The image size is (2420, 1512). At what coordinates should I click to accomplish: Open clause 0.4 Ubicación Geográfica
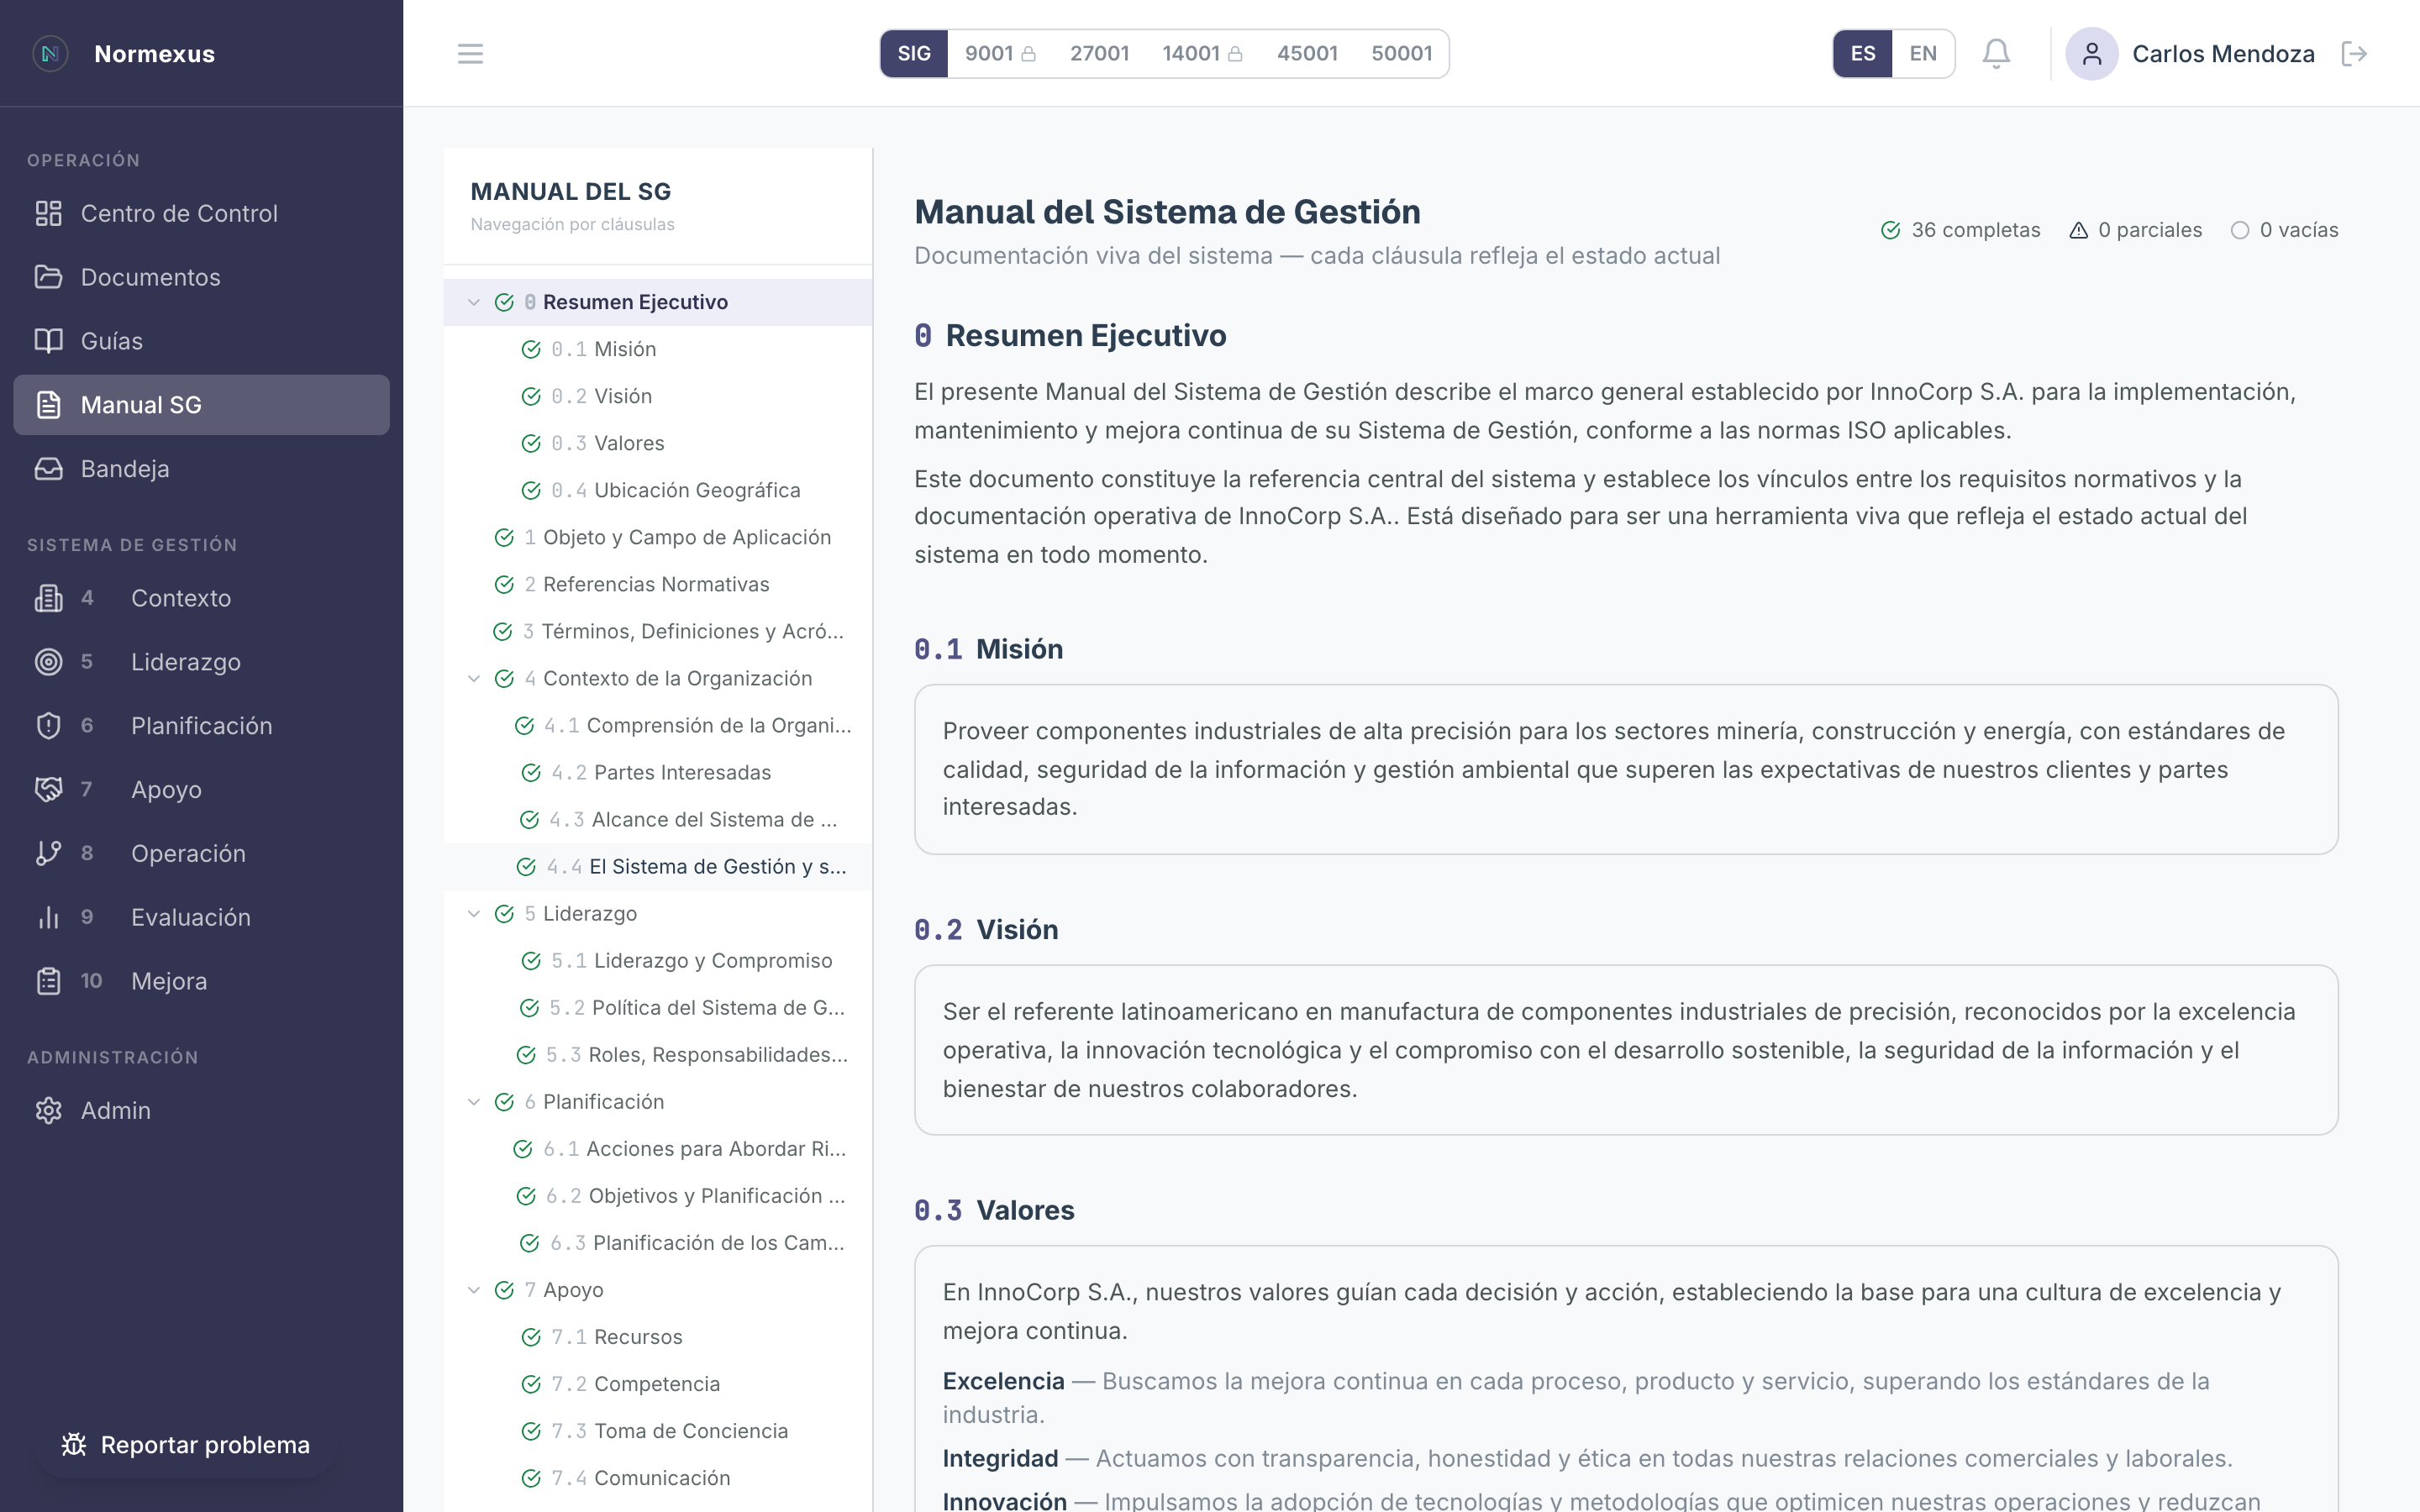click(658, 490)
